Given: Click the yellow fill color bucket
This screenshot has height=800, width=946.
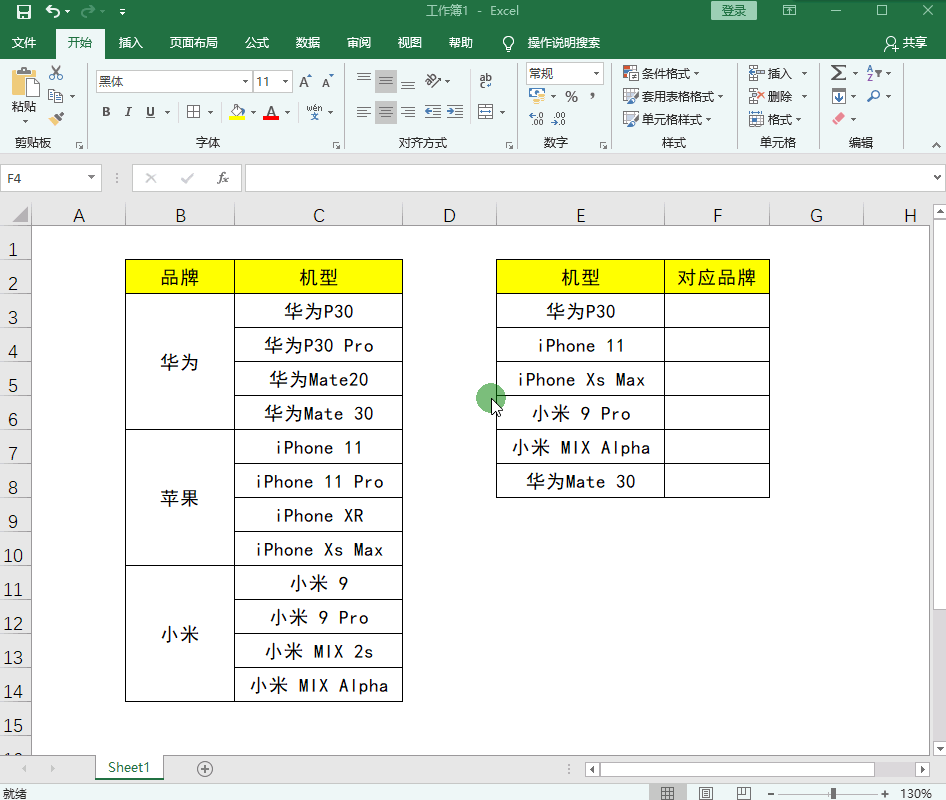Looking at the screenshot, I should (x=237, y=112).
